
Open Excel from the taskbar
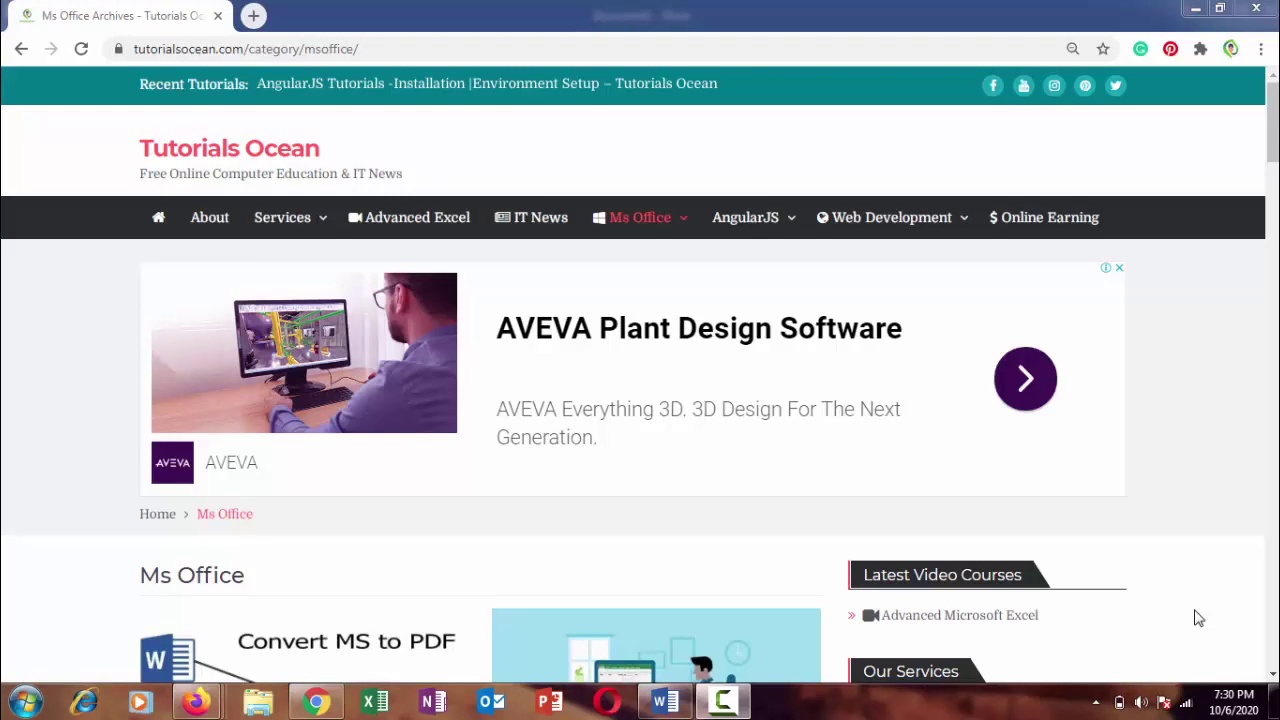coord(375,702)
